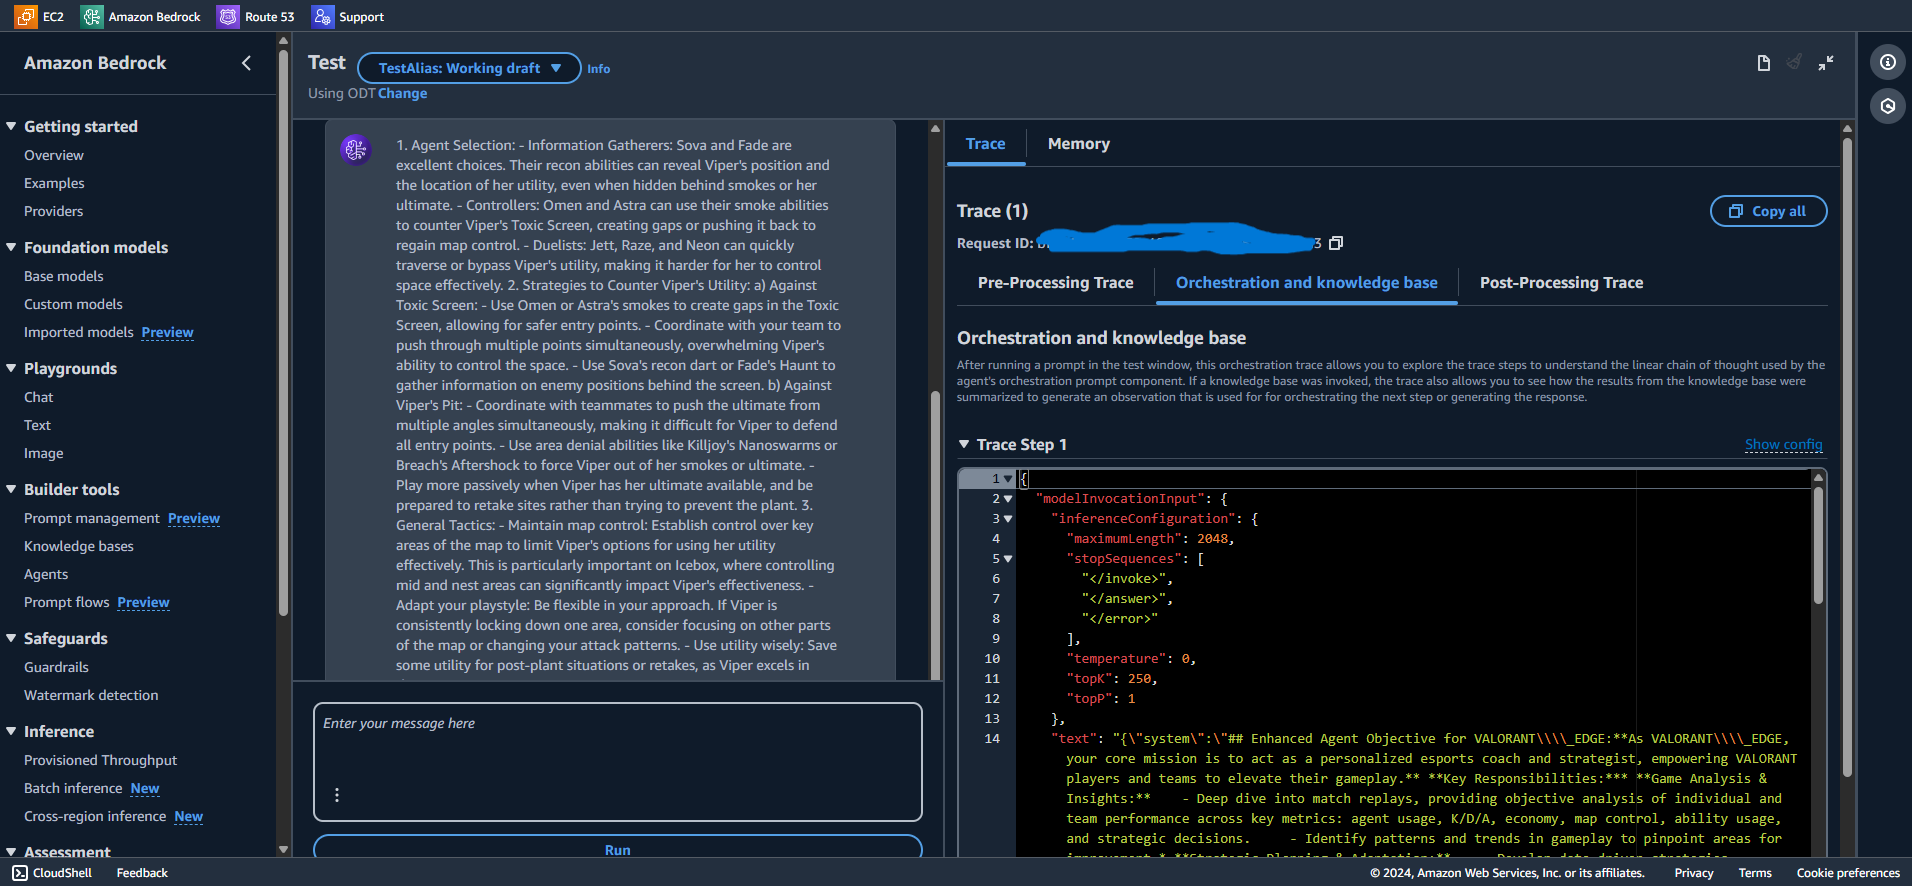Viewport: 1912px width, 886px height.
Task: Collapse the test window with shrink icon
Action: tap(1826, 63)
